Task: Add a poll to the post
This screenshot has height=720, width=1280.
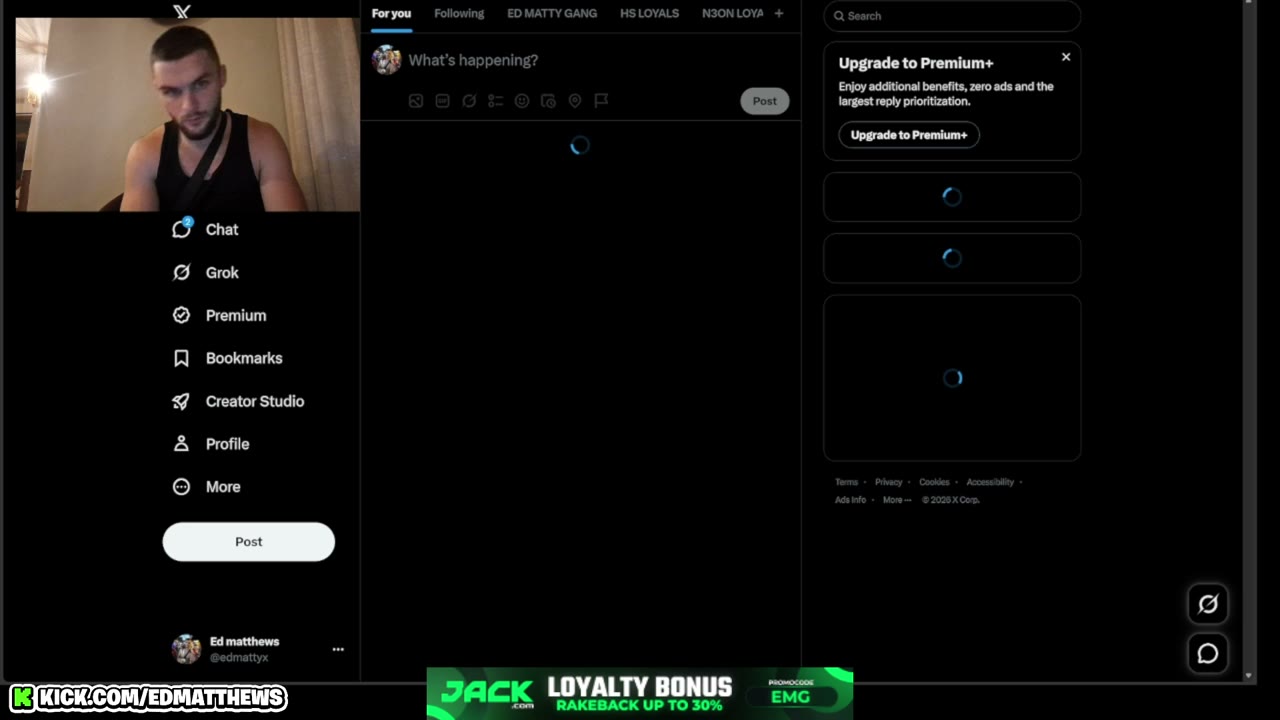Action: pyautogui.click(x=495, y=101)
